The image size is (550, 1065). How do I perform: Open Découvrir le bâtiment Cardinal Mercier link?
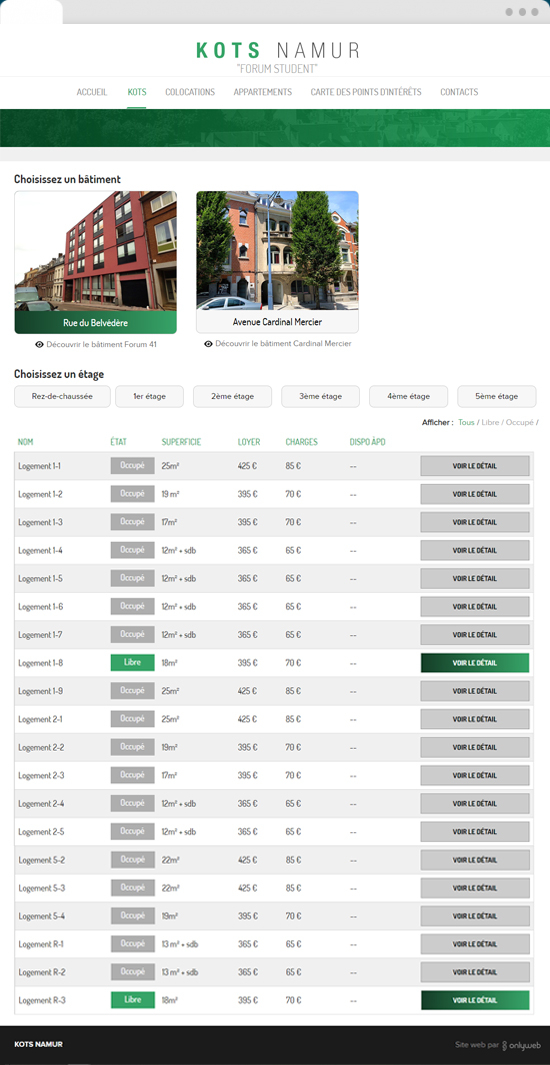[x=284, y=344]
